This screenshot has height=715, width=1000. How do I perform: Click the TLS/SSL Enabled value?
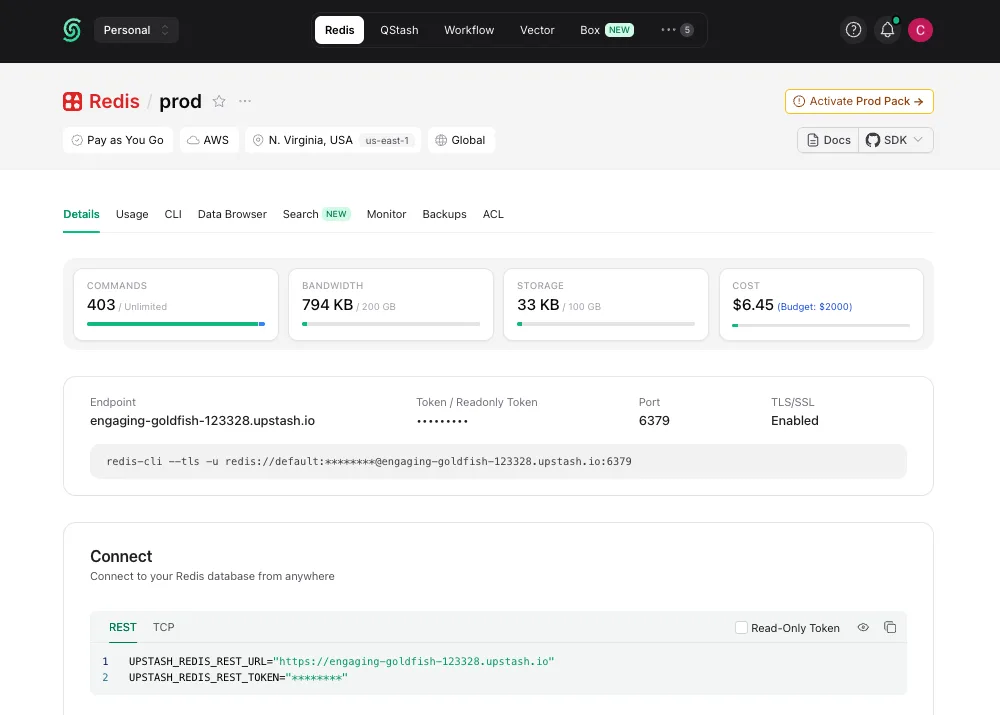[x=794, y=420]
